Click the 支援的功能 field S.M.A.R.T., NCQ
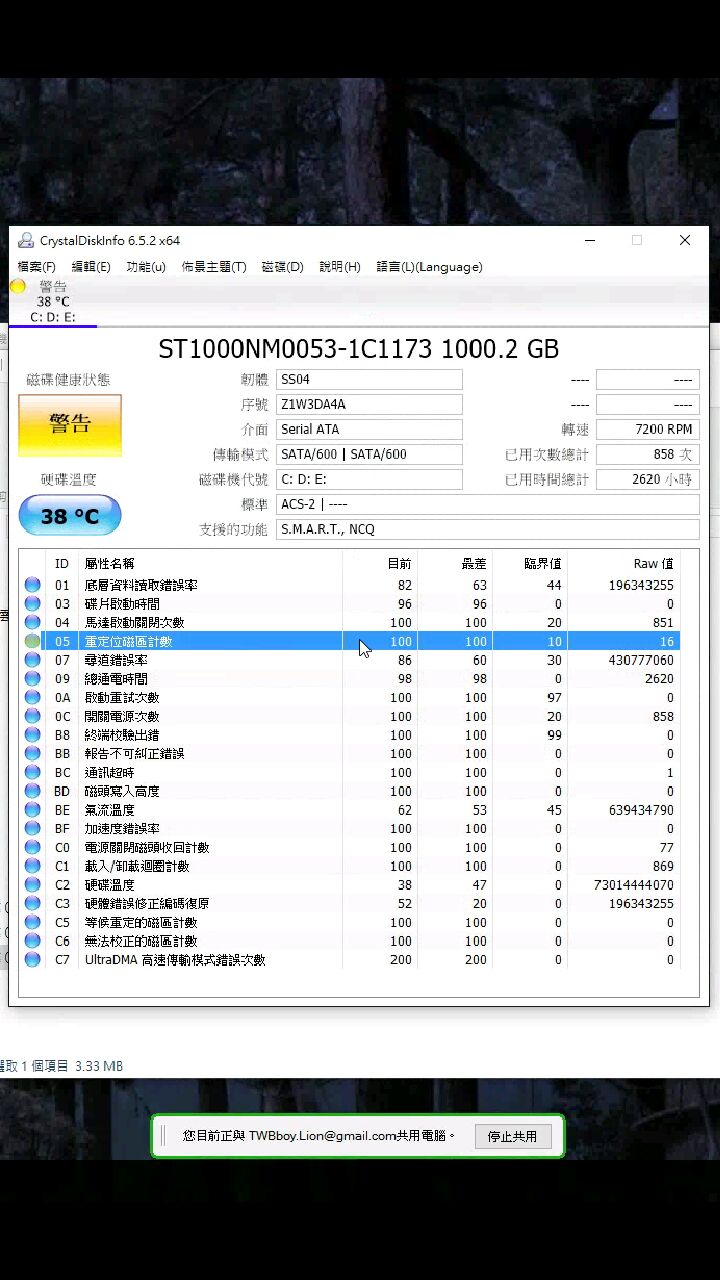Viewport: 720px width, 1280px height. pos(487,529)
